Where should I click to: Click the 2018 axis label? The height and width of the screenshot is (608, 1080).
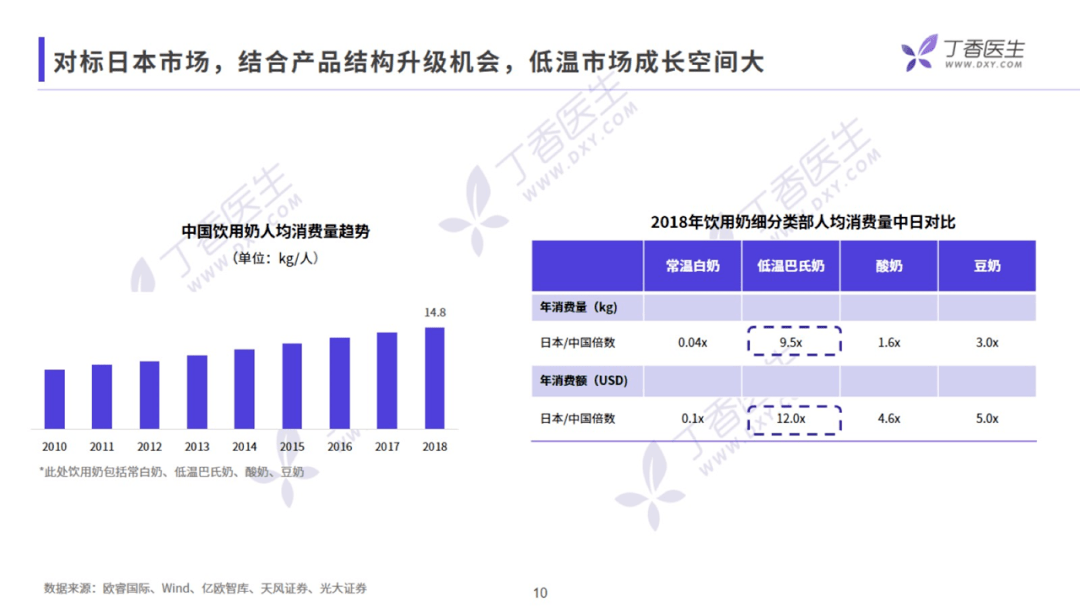pyautogui.click(x=435, y=447)
